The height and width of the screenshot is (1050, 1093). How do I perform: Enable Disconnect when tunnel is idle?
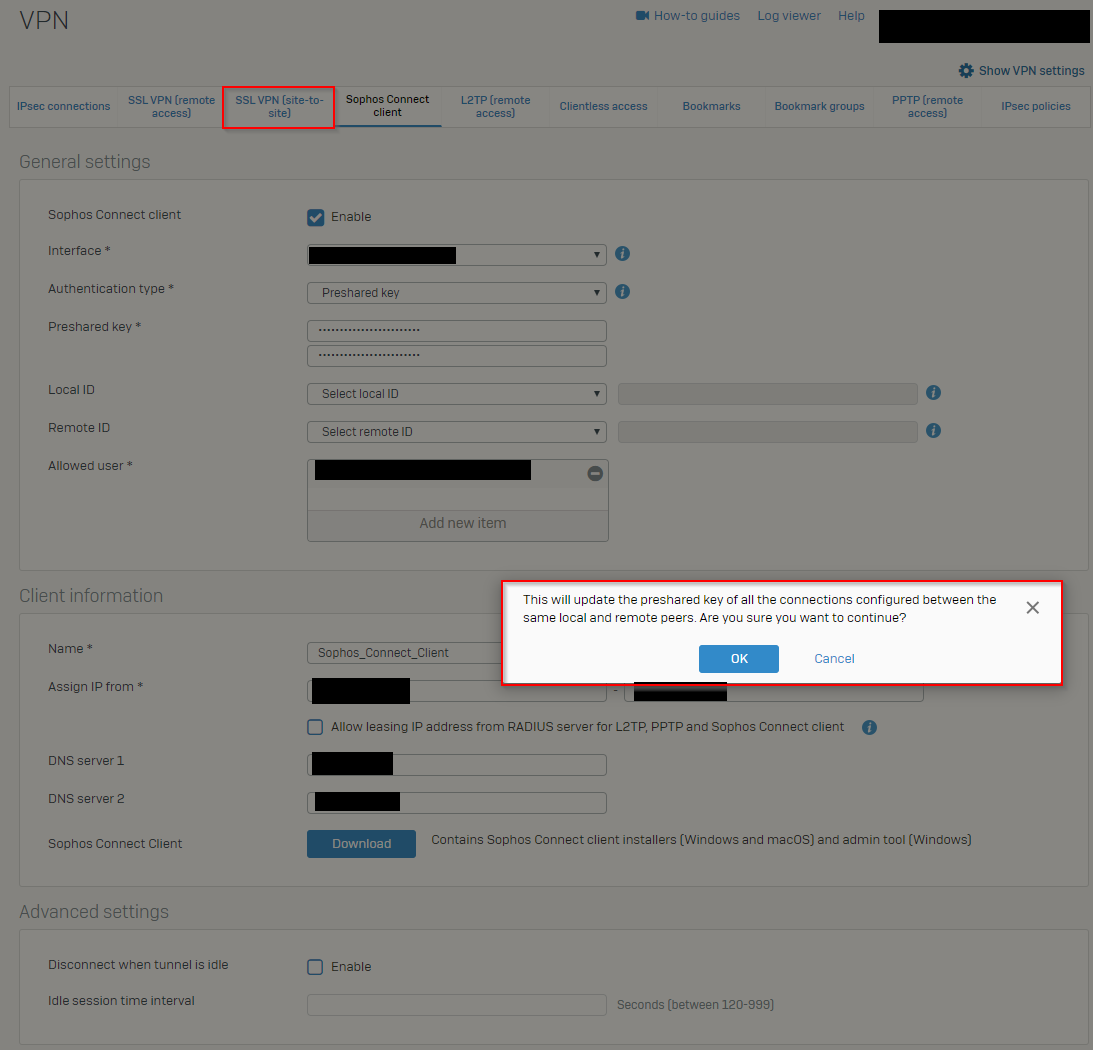click(315, 967)
